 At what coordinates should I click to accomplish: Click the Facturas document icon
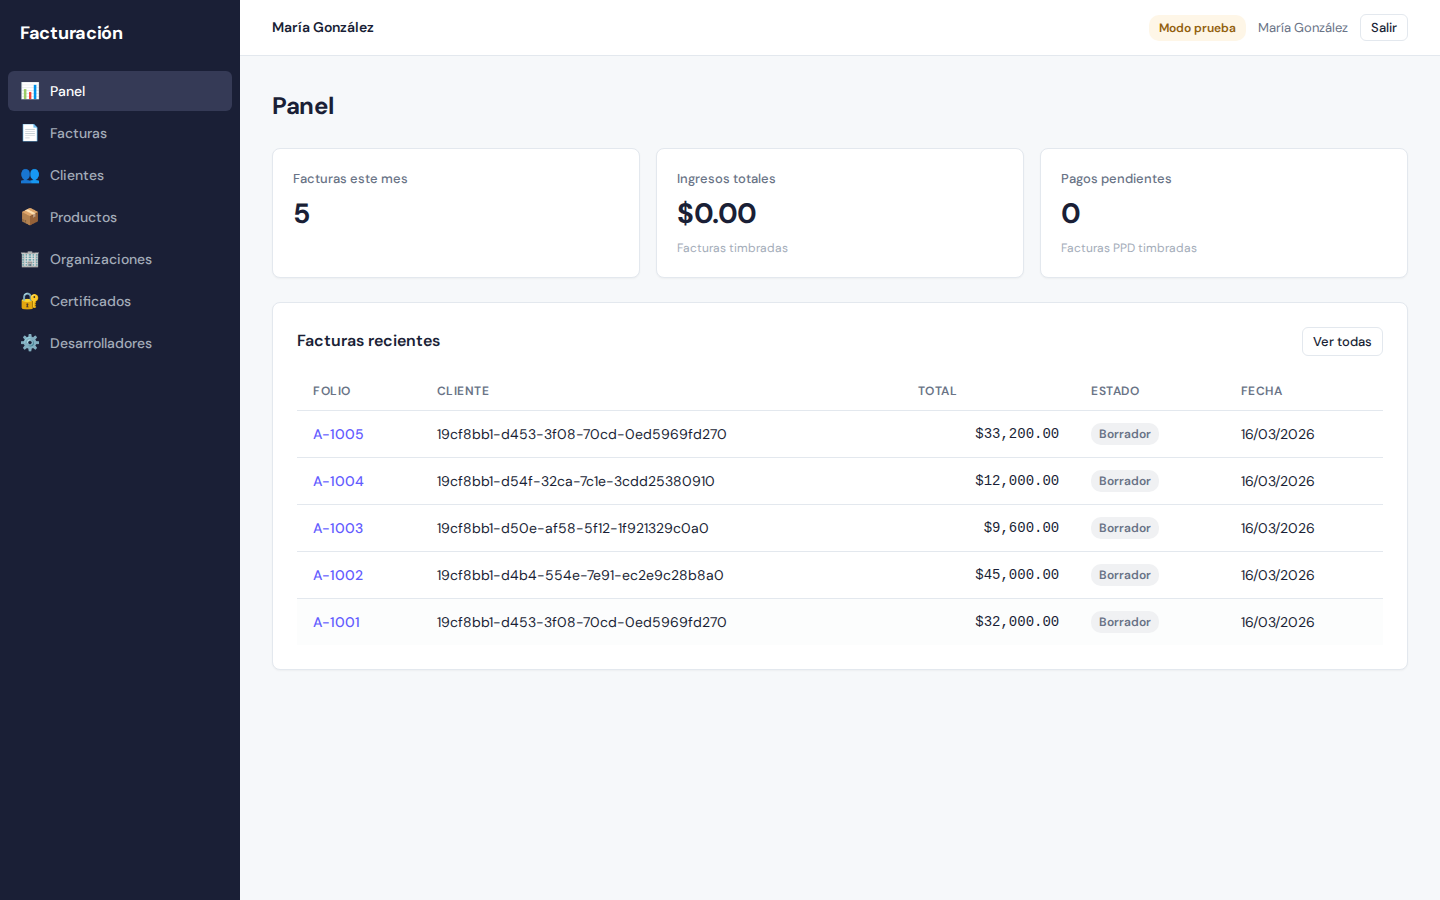(x=30, y=133)
